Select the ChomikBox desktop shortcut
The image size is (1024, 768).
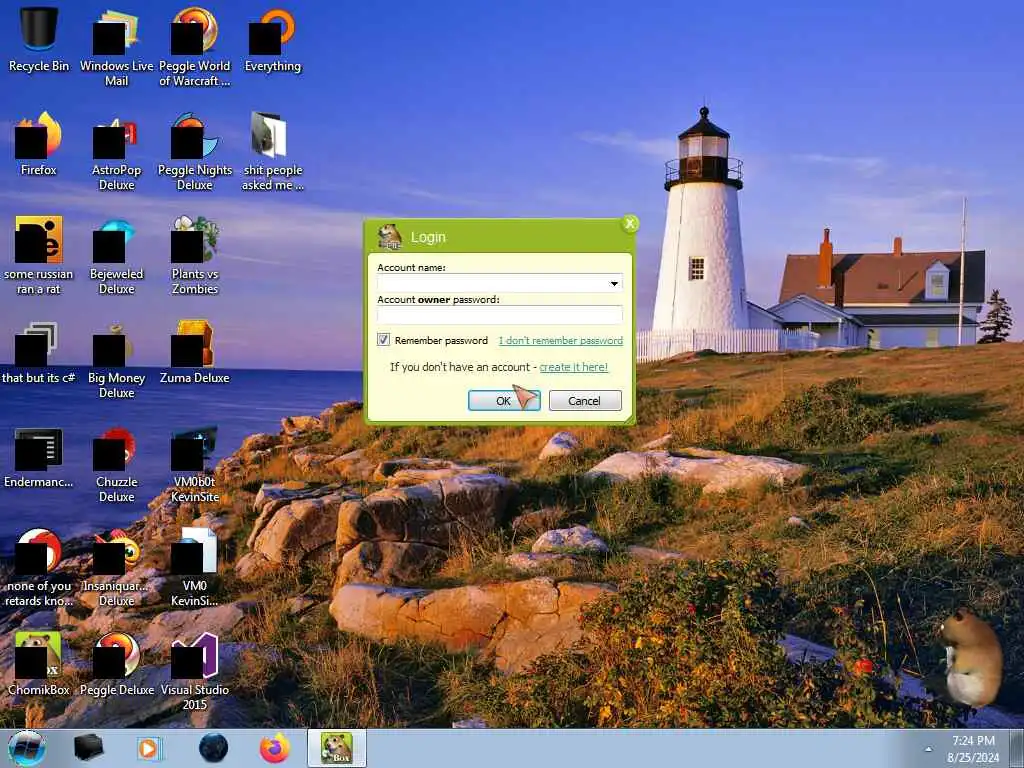click(x=39, y=664)
